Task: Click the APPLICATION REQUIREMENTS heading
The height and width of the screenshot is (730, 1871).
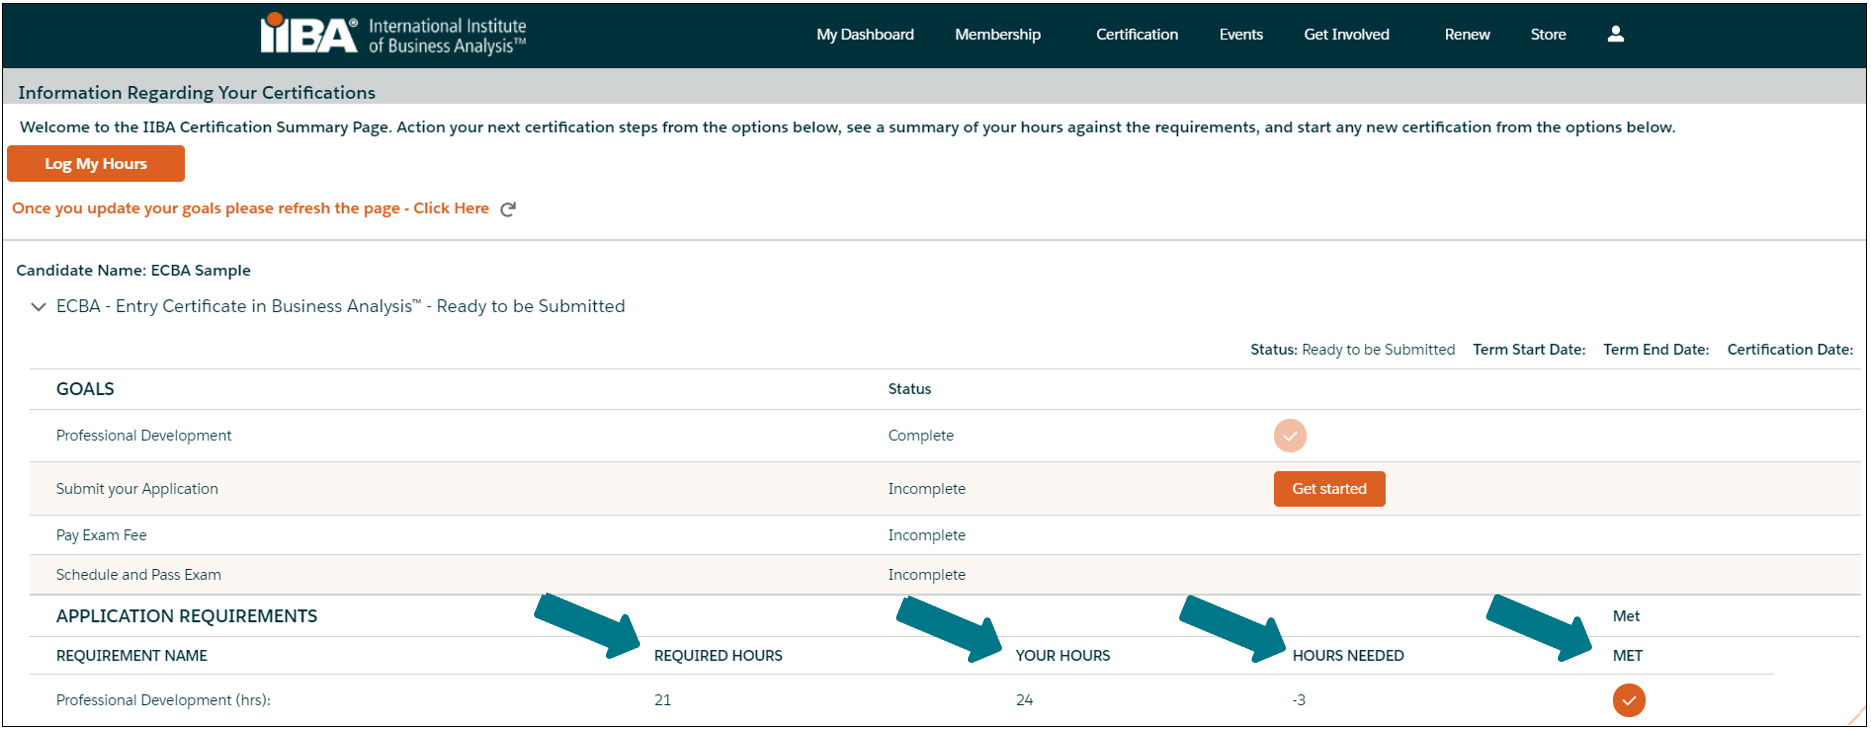Action: pyautogui.click(x=187, y=616)
